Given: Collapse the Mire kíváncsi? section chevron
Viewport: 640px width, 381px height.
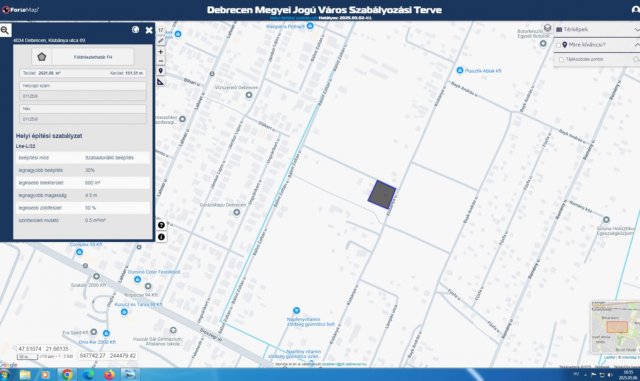Looking at the screenshot, I should (637, 45).
